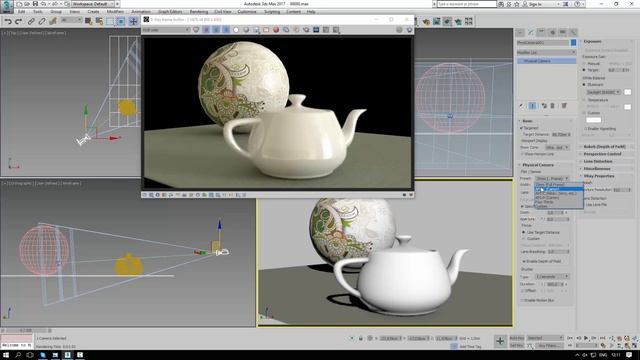Open the Workspace Default dropdown
The height and width of the screenshot is (360, 640).
pos(93,4)
